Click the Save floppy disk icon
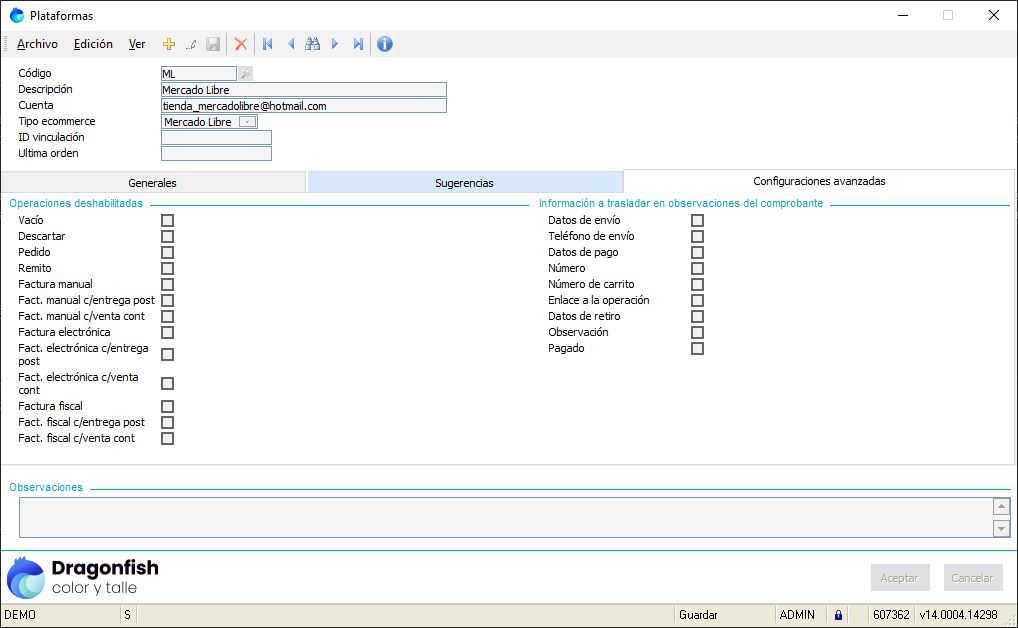The image size is (1018, 628). point(213,44)
